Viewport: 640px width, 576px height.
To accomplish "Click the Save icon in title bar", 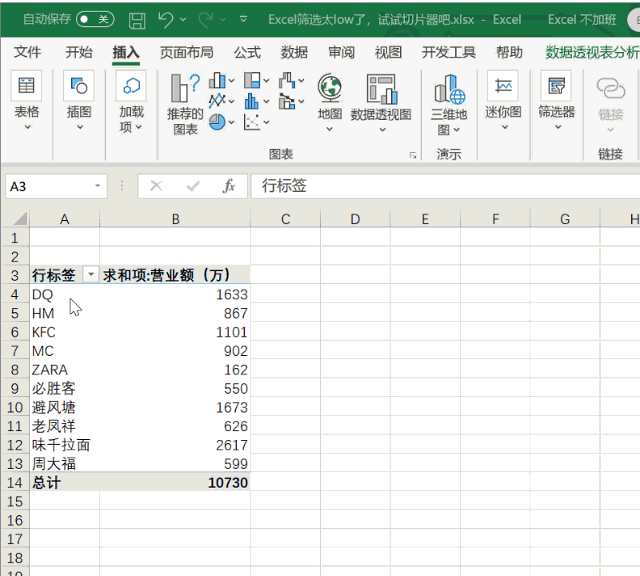I will 137,20.
